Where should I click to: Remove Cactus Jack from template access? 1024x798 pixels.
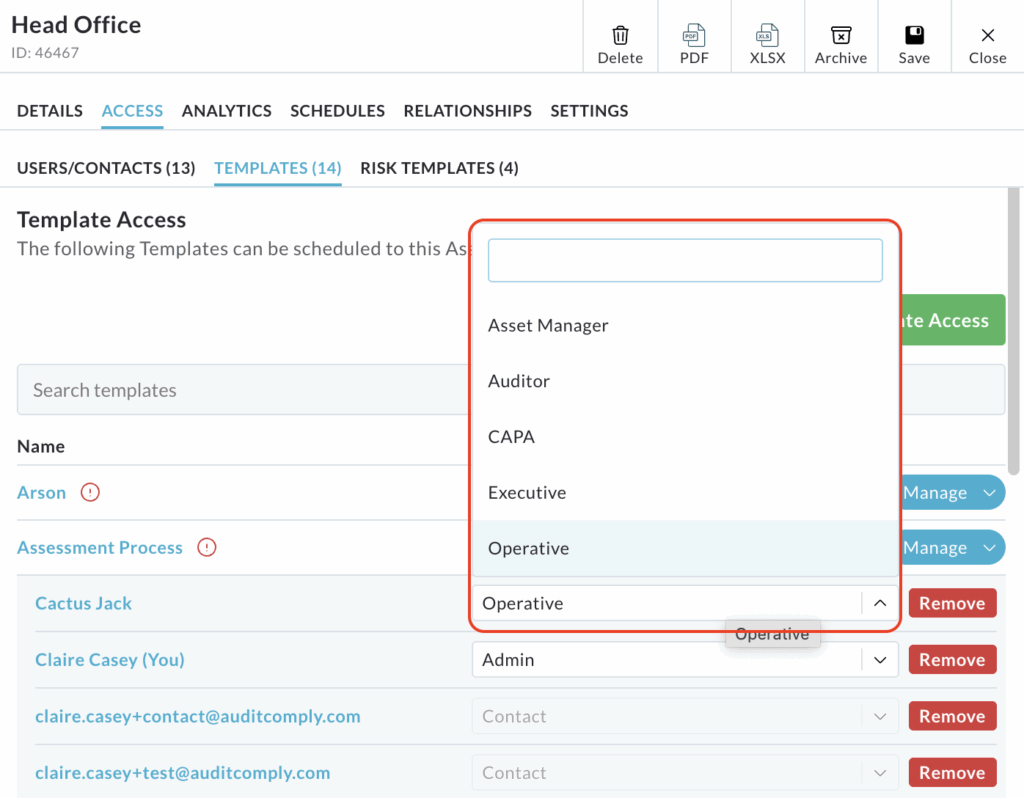[952, 603]
